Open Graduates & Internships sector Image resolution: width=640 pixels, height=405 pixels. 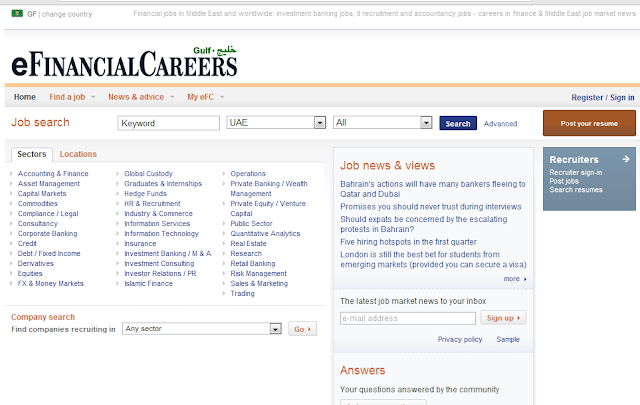click(163, 184)
